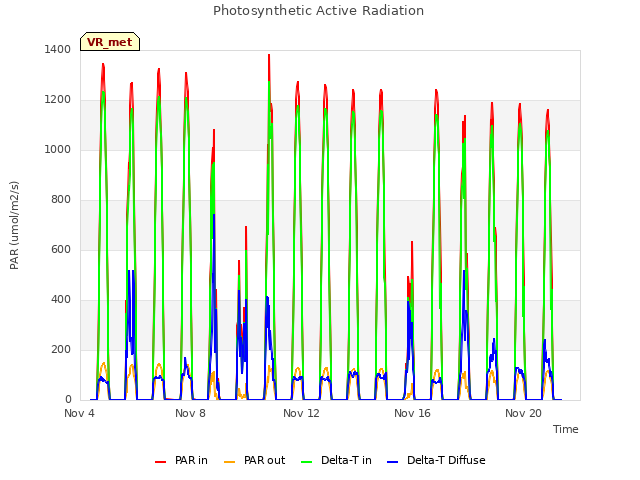
Task: Click the Nov 16 tick label
Action: click(x=412, y=413)
